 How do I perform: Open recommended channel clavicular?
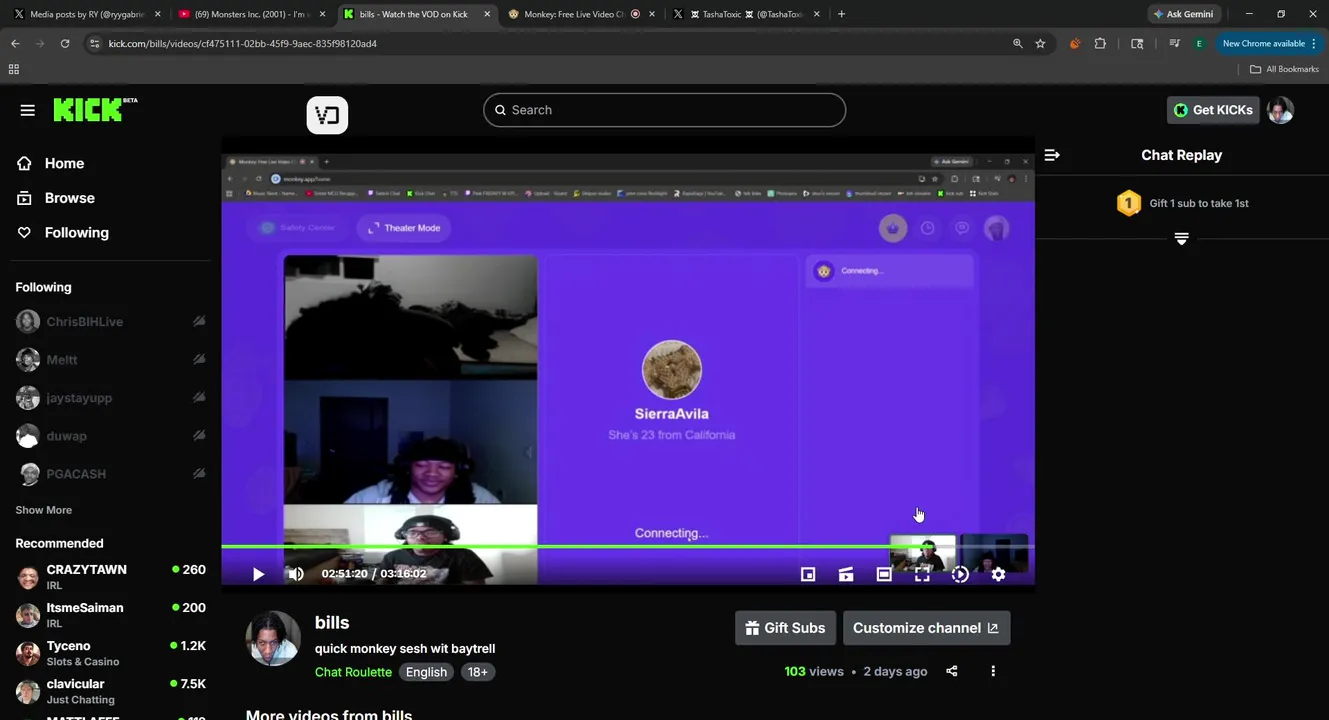pos(111,691)
